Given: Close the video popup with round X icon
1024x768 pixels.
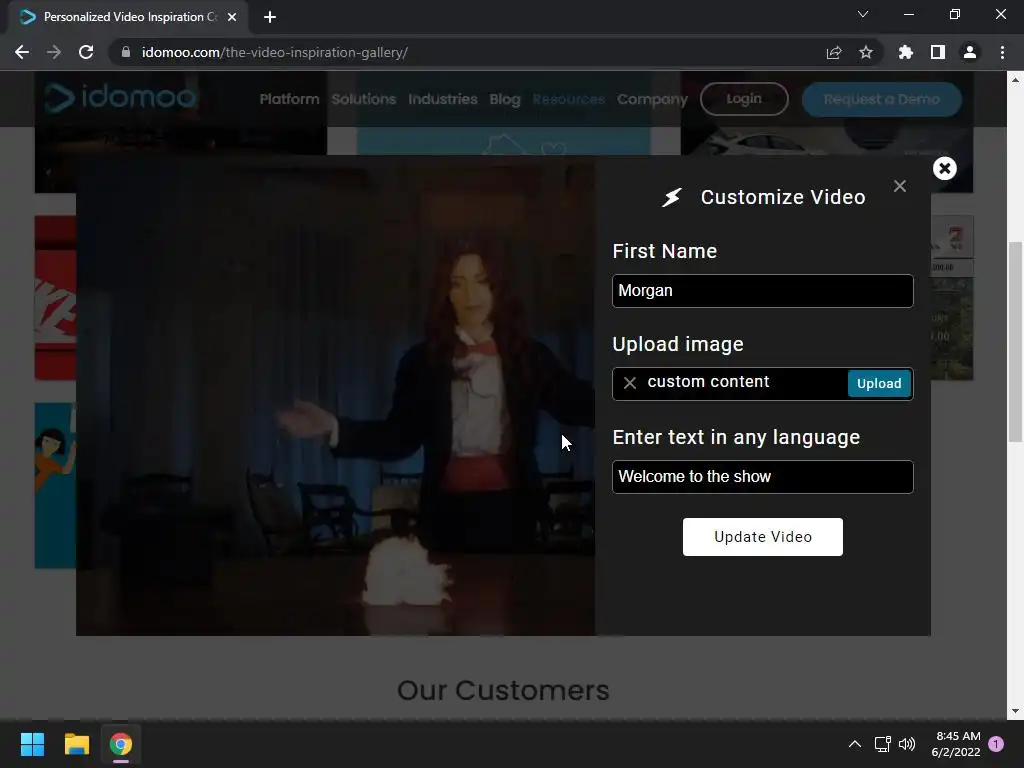Looking at the screenshot, I should point(944,168).
